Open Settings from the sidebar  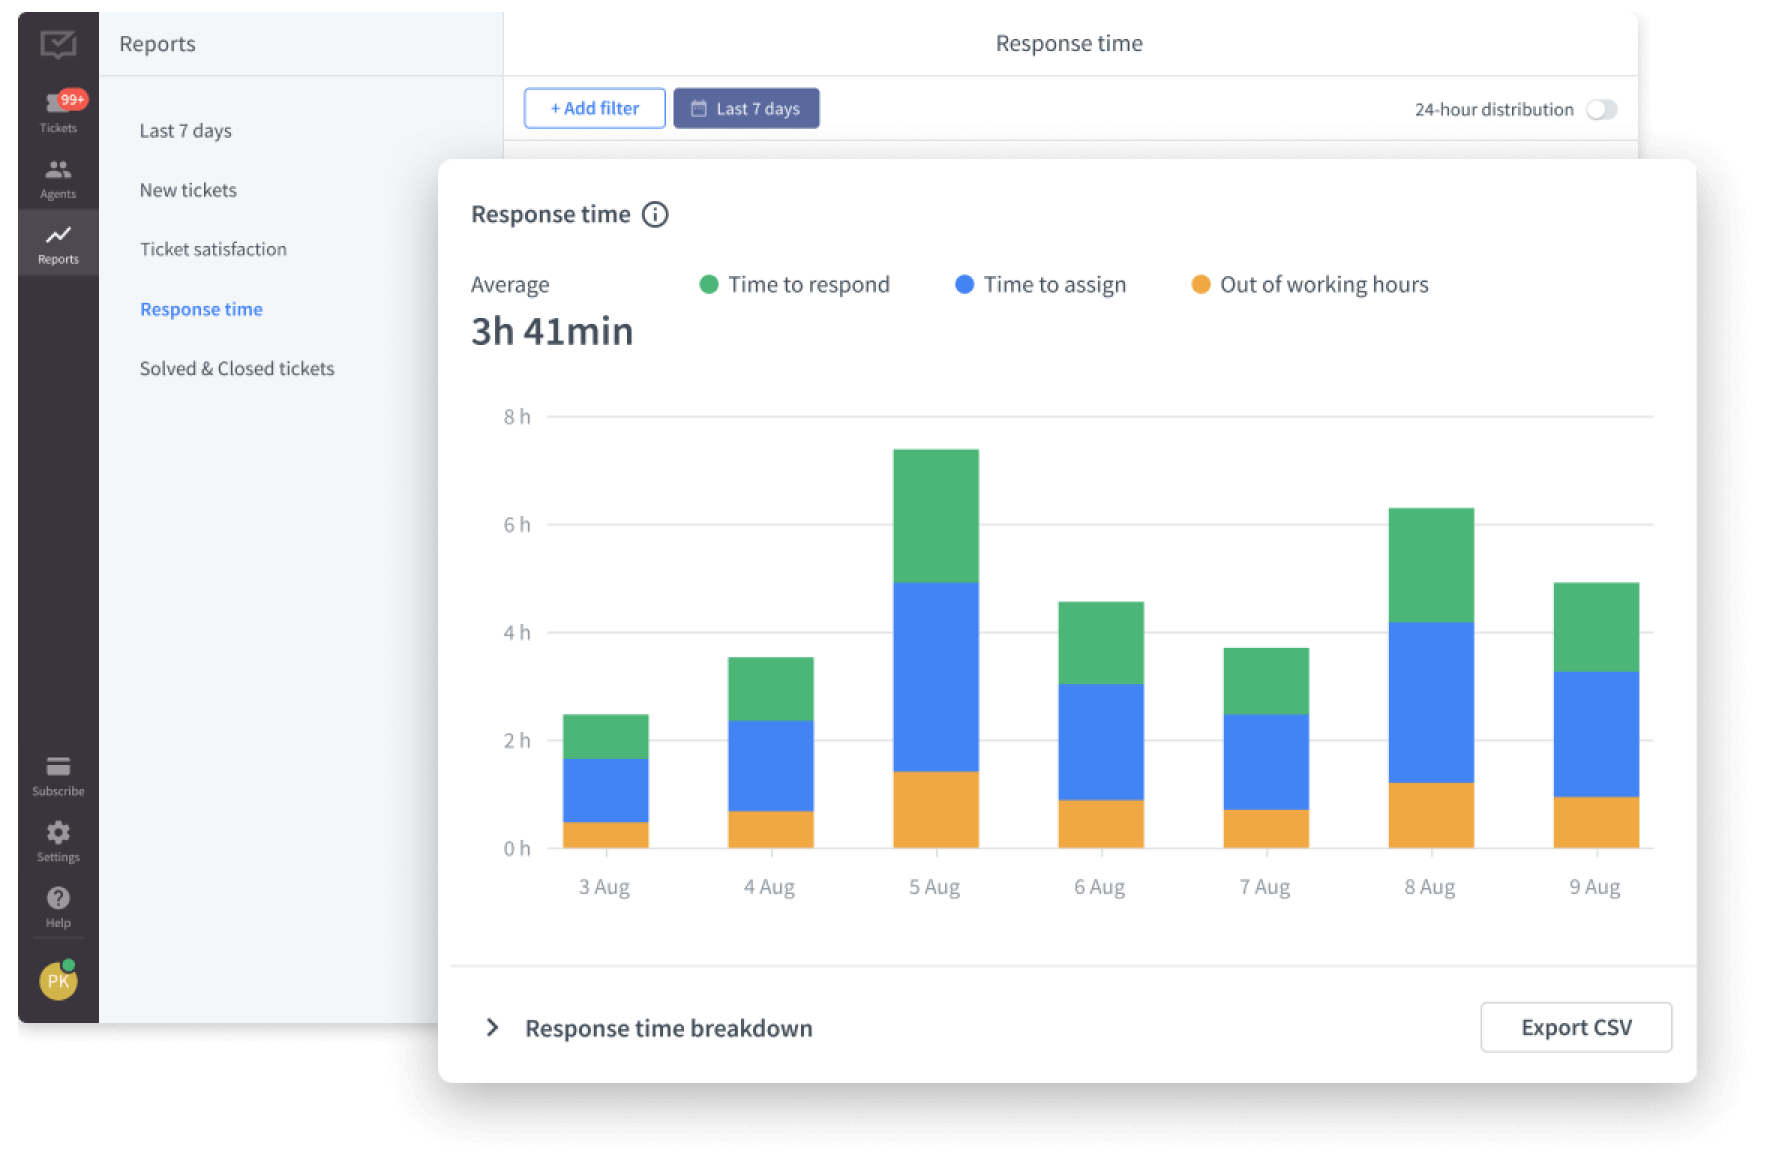click(x=57, y=838)
